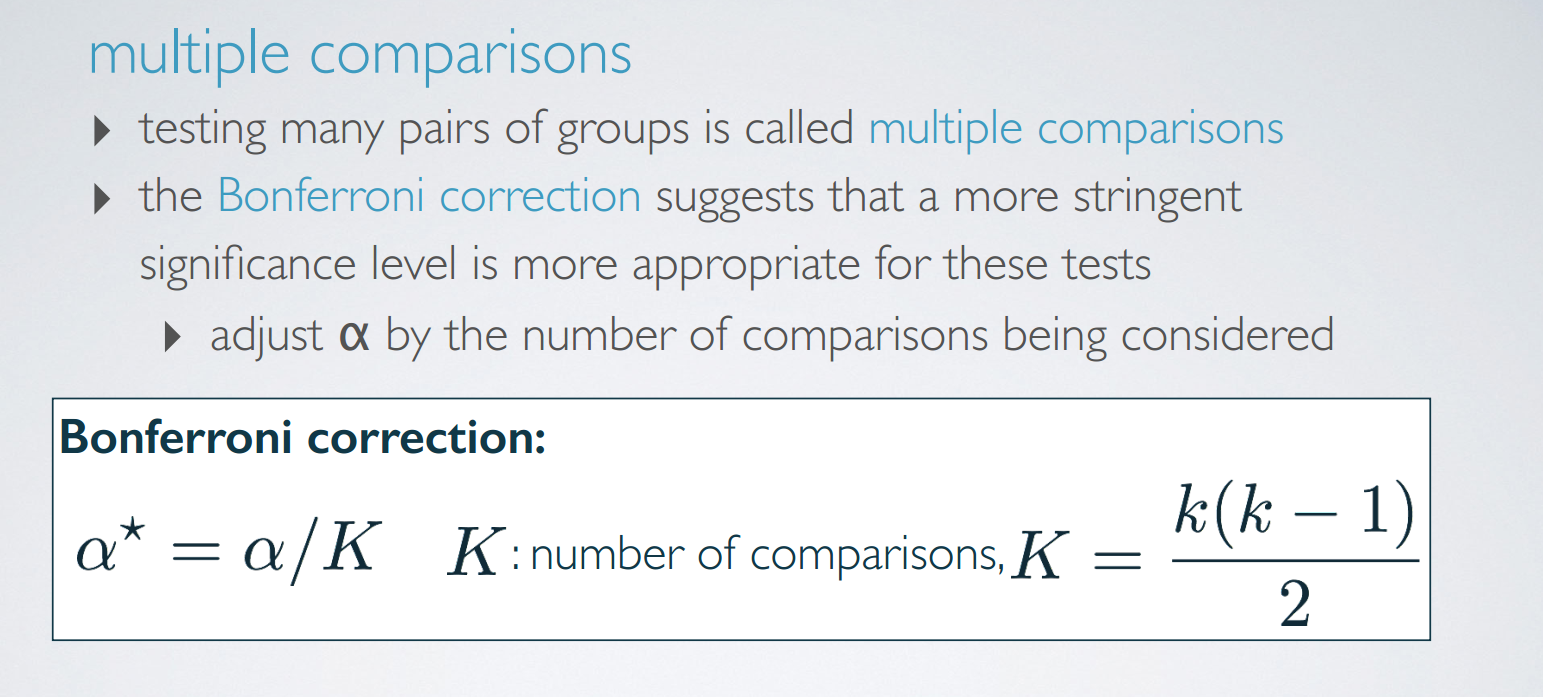Click the denominator '2' of the fraction
The width and height of the screenshot is (1543, 697).
coord(1295,604)
